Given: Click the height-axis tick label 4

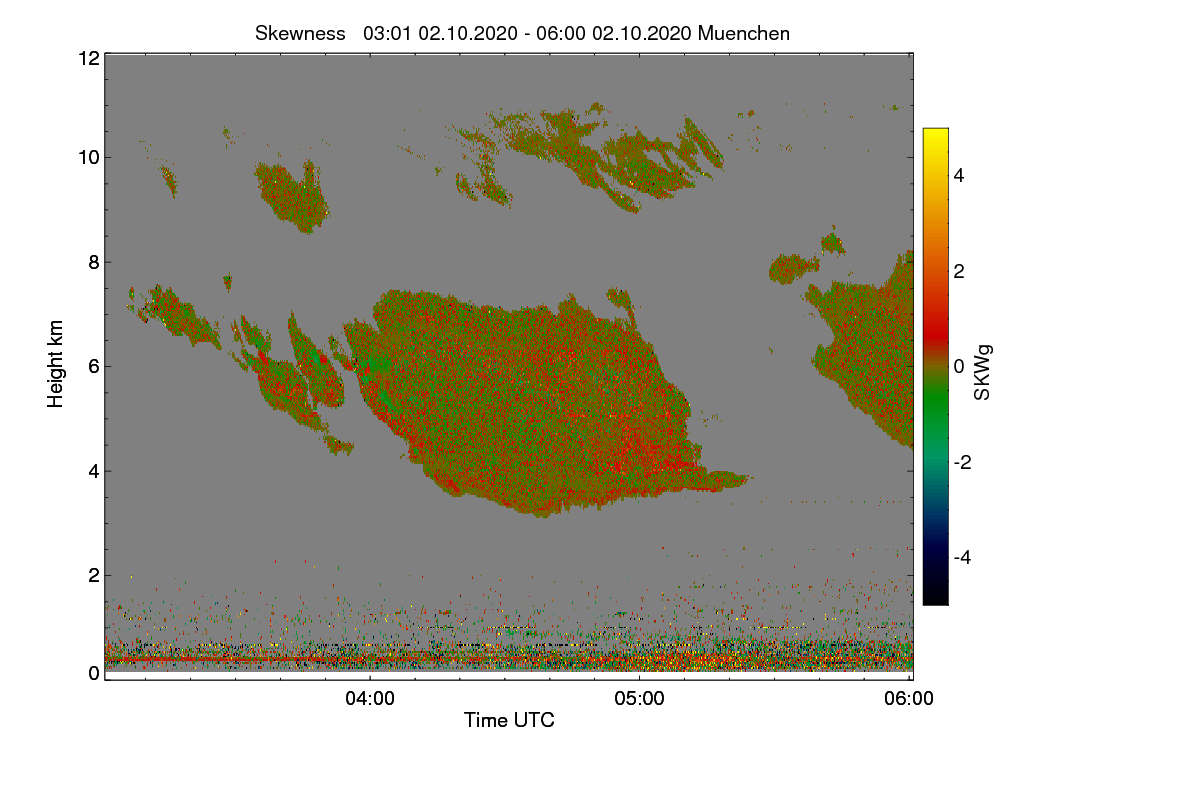Looking at the screenshot, I should (x=93, y=471).
